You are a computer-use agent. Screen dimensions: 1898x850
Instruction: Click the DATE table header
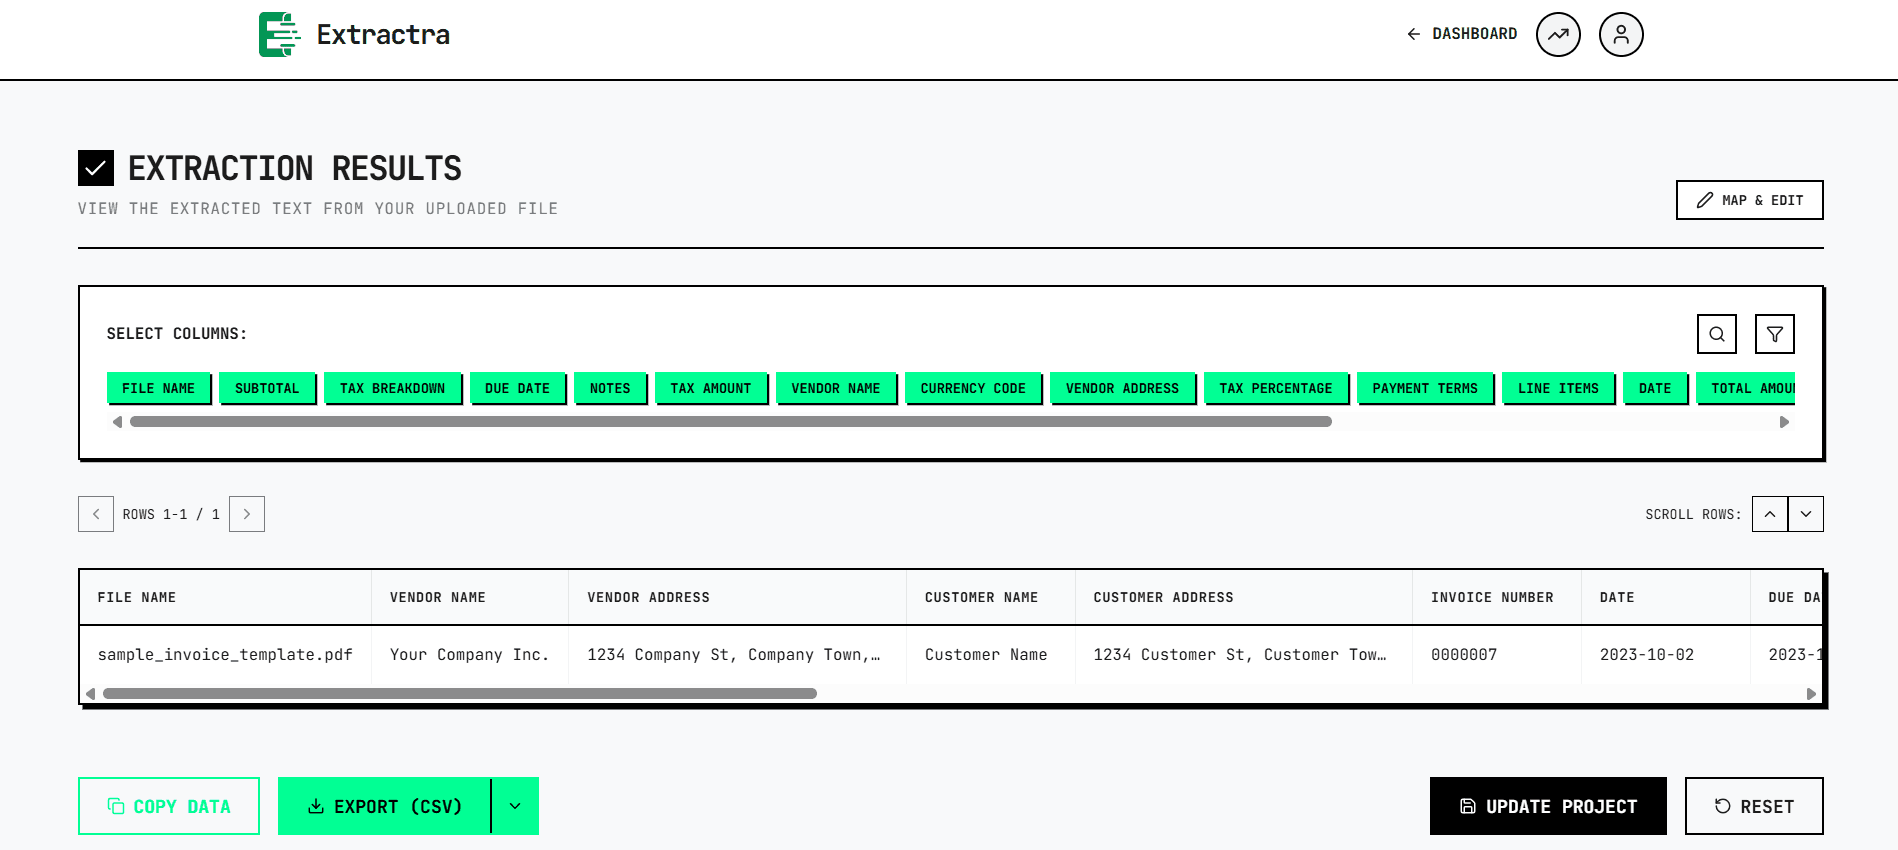tap(1666, 597)
